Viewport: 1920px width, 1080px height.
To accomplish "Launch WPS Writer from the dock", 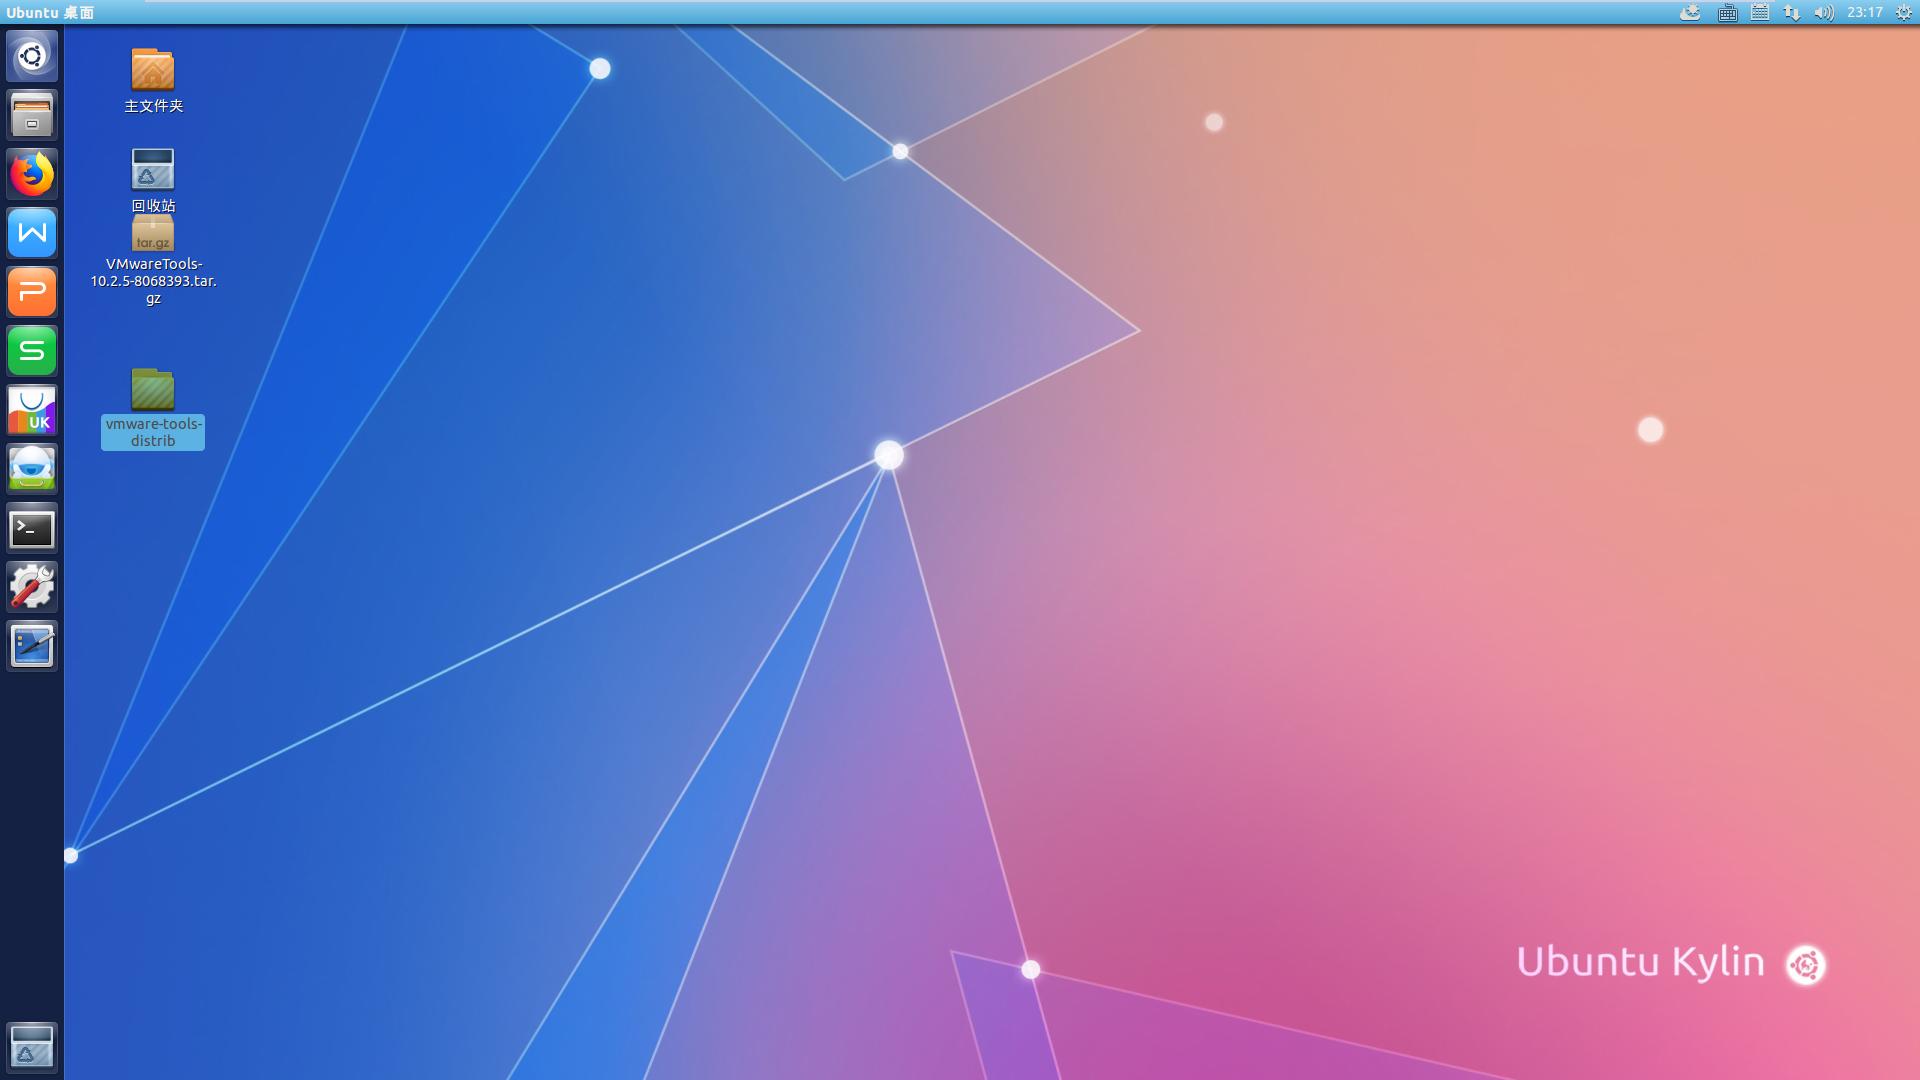I will tap(32, 233).
